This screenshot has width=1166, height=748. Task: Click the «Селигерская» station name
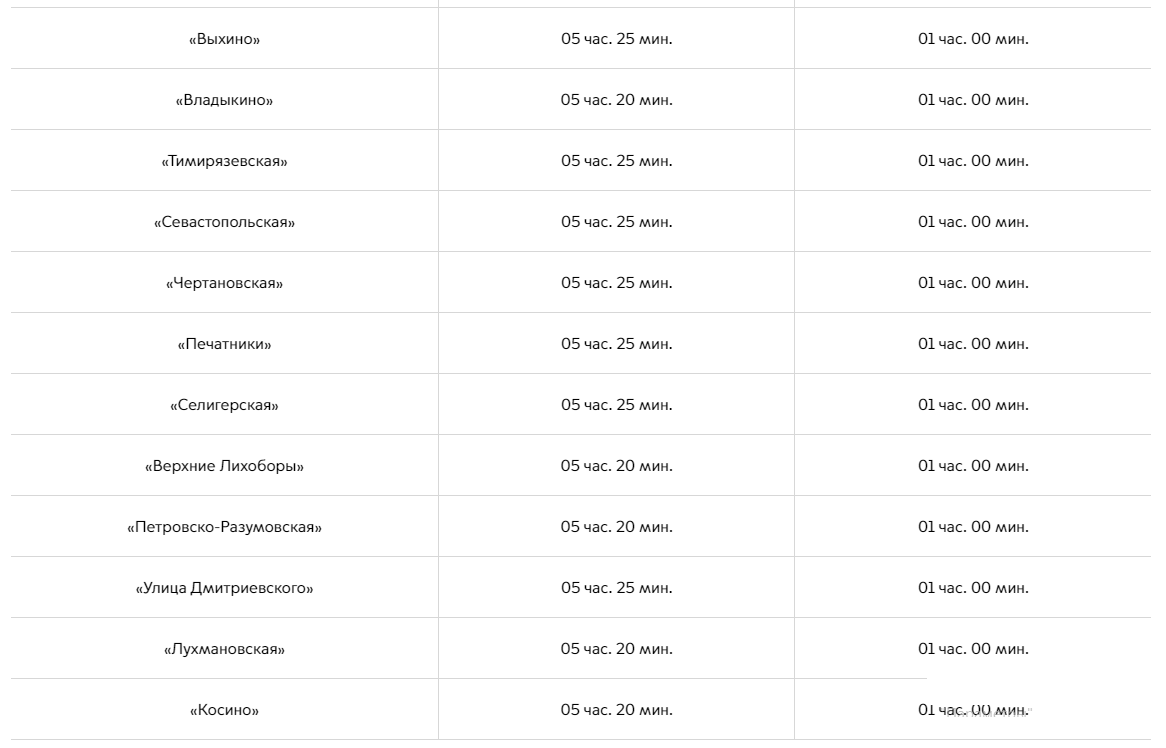point(224,405)
